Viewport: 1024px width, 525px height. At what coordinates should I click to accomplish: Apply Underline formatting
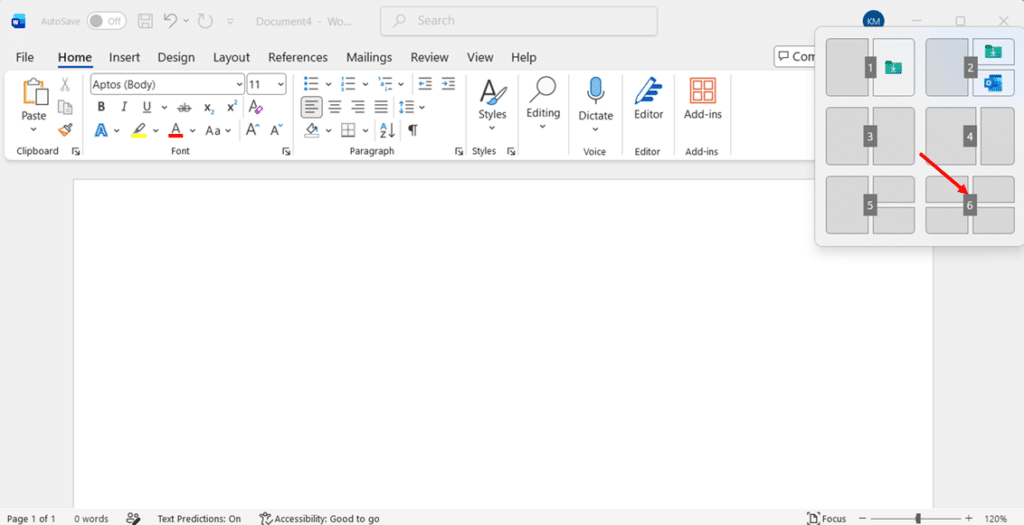[147, 107]
